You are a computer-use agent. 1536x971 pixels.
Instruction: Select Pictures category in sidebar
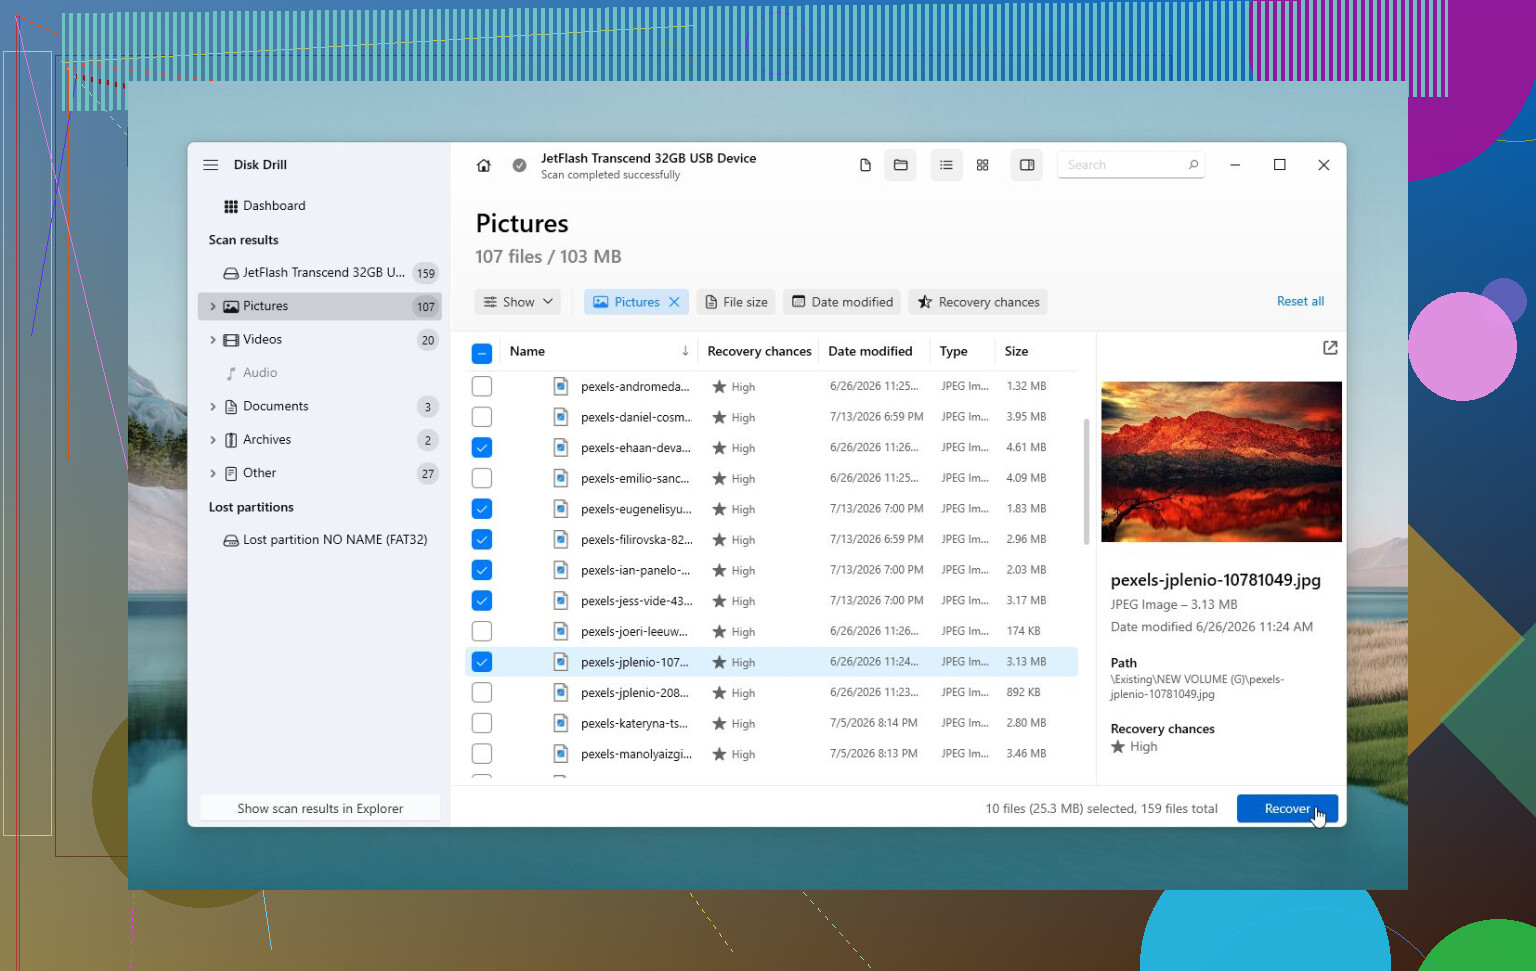click(x=320, y=306)
